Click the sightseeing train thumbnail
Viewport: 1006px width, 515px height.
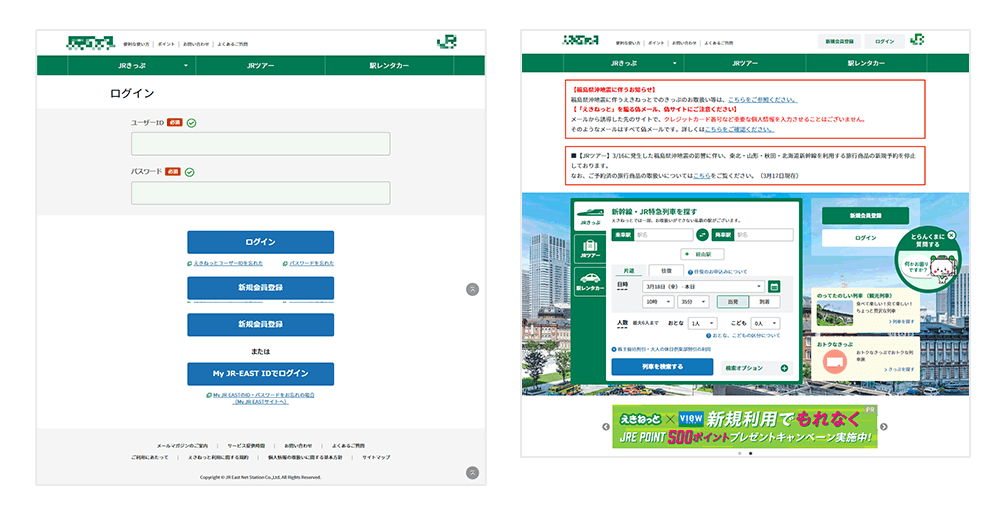click(834, 312)
